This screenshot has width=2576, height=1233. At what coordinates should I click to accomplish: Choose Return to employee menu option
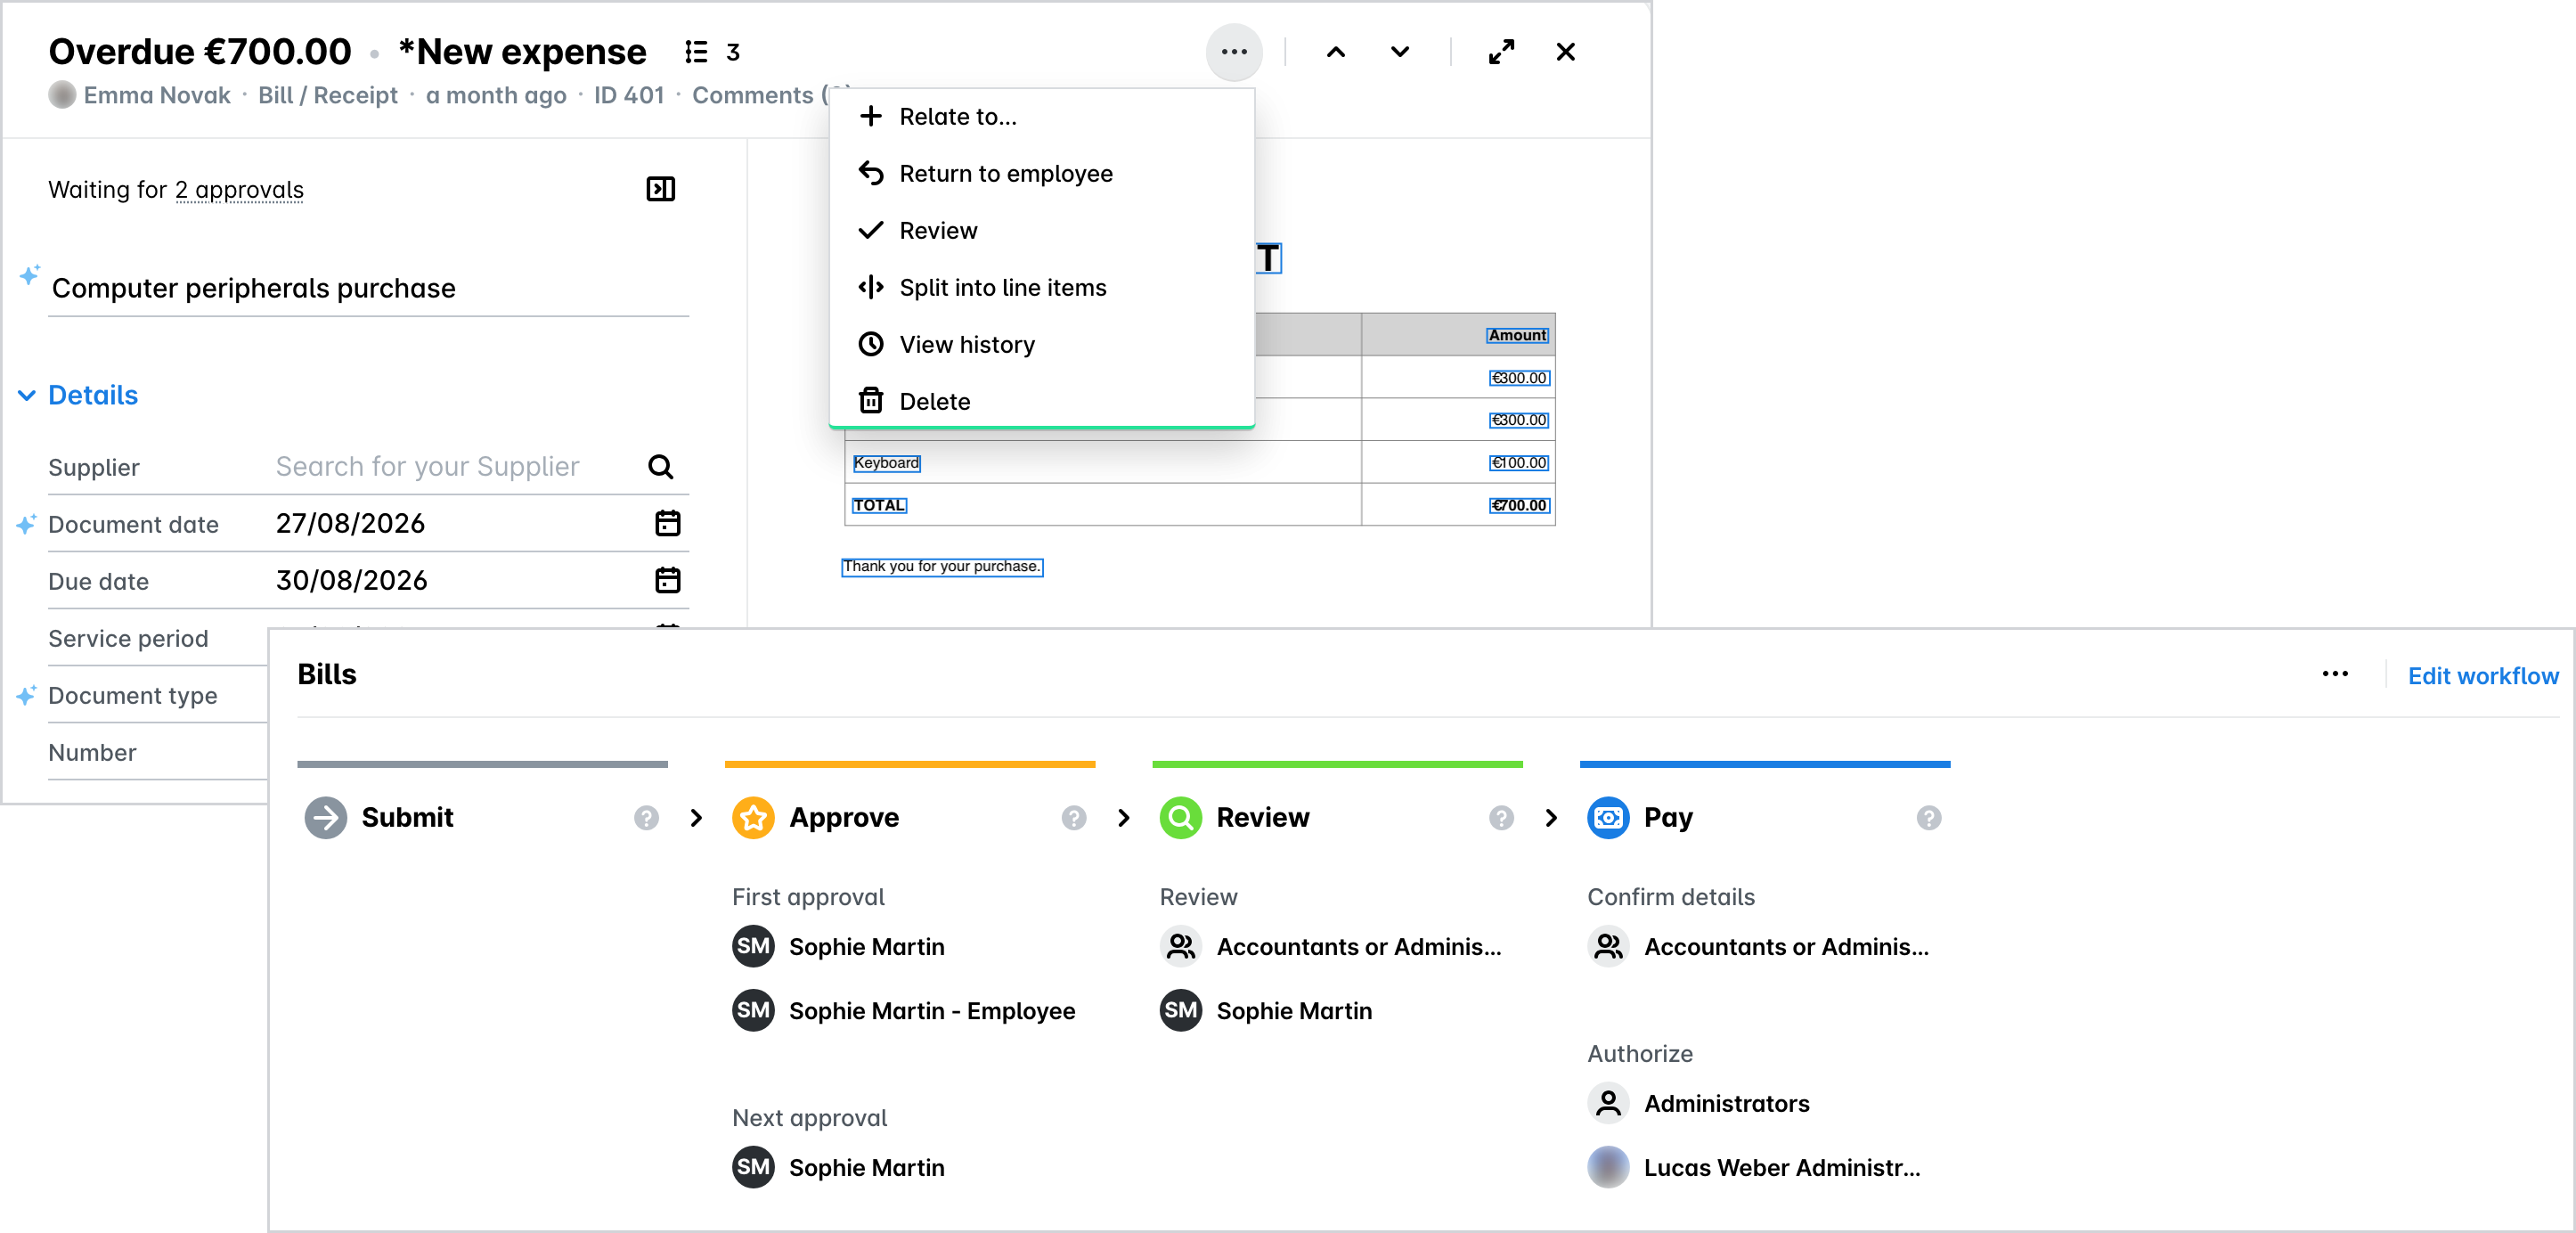1042,174
